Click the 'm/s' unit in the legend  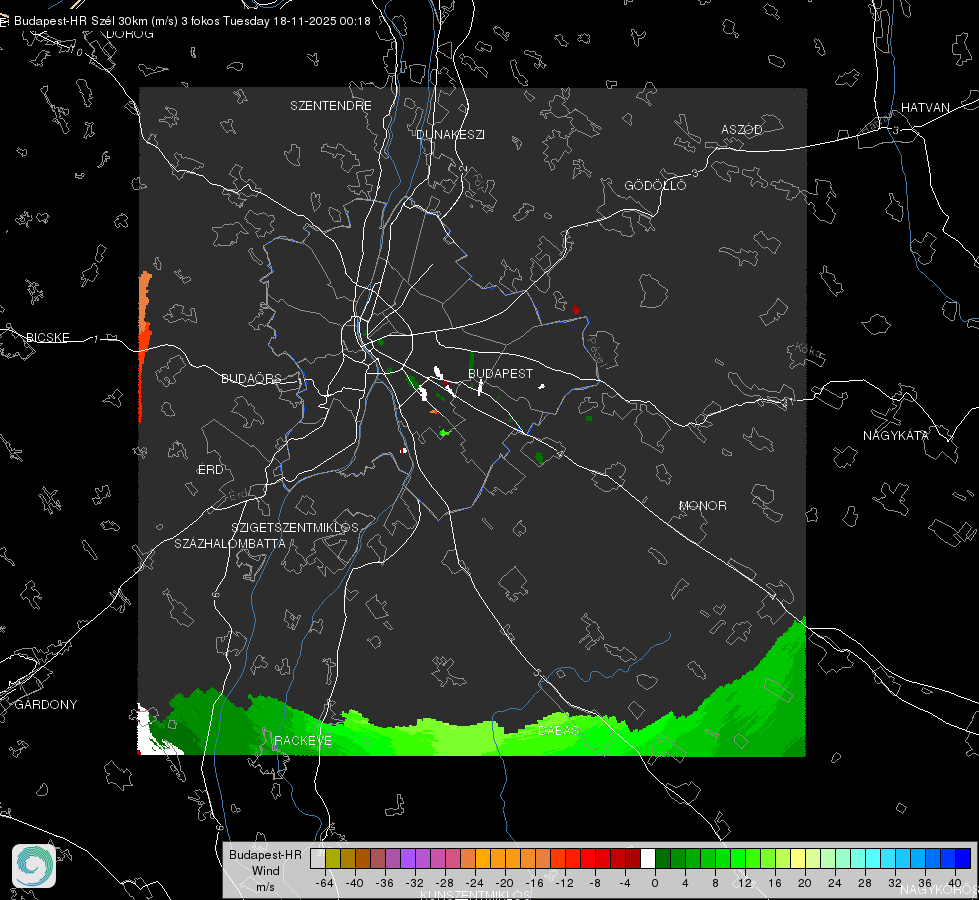pyautogui.click(x=265, y=886)
